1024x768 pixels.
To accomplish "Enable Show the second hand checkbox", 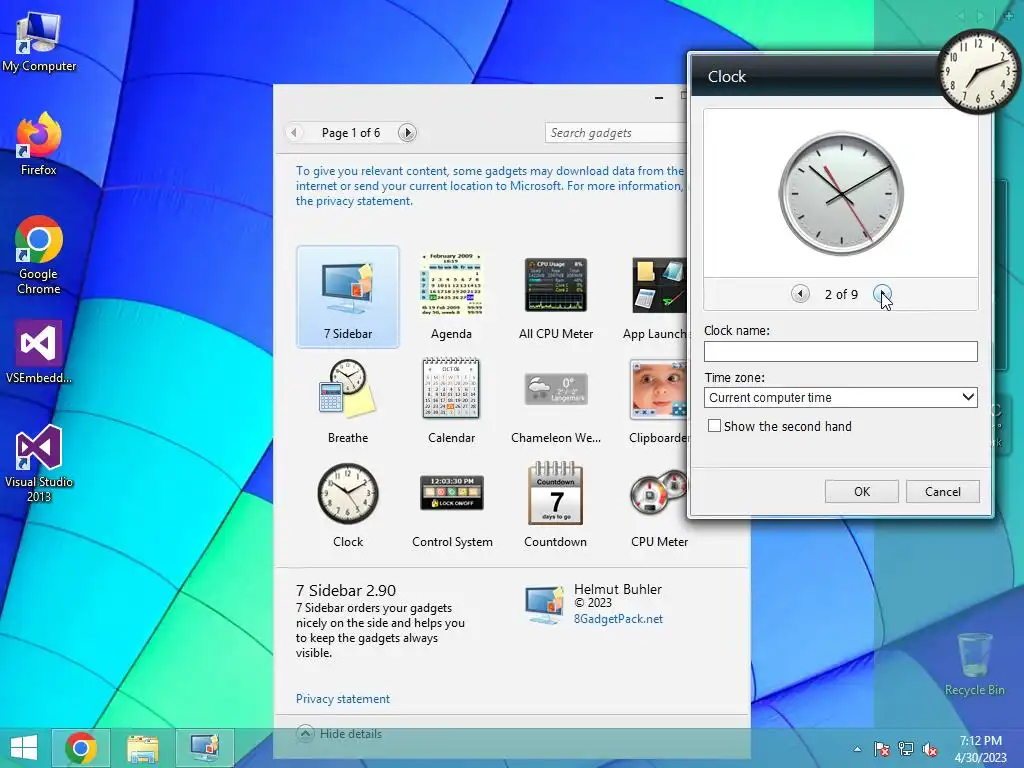I will pos(714,426).
